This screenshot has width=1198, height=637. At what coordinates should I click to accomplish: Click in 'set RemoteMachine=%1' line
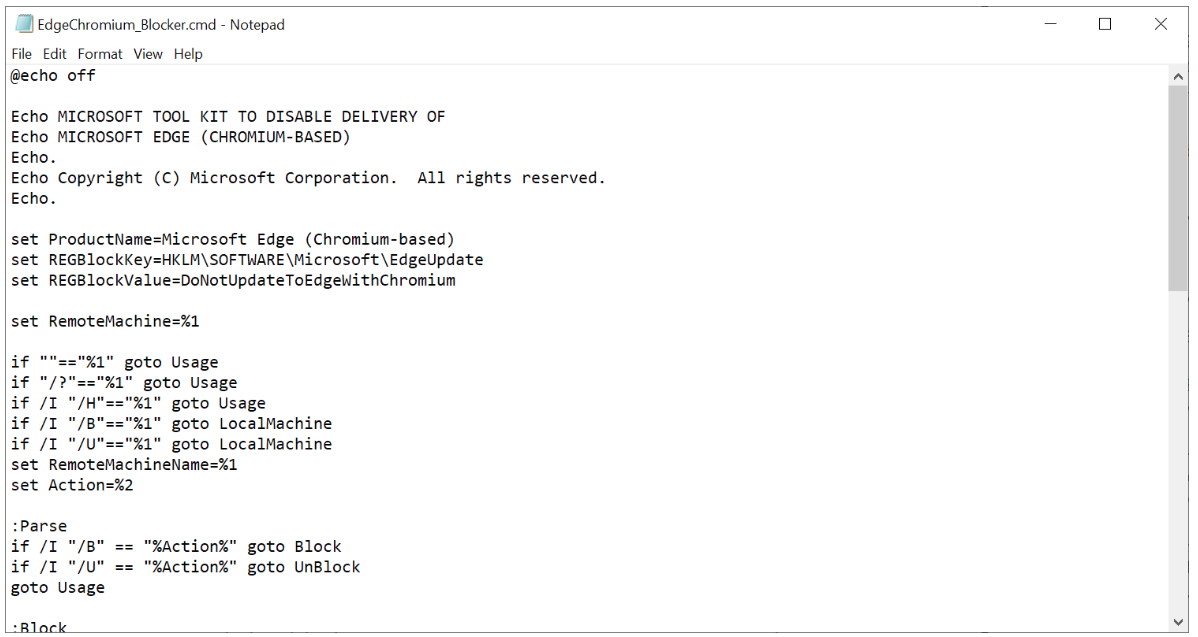pyautogui.click(x=105, y=321)
